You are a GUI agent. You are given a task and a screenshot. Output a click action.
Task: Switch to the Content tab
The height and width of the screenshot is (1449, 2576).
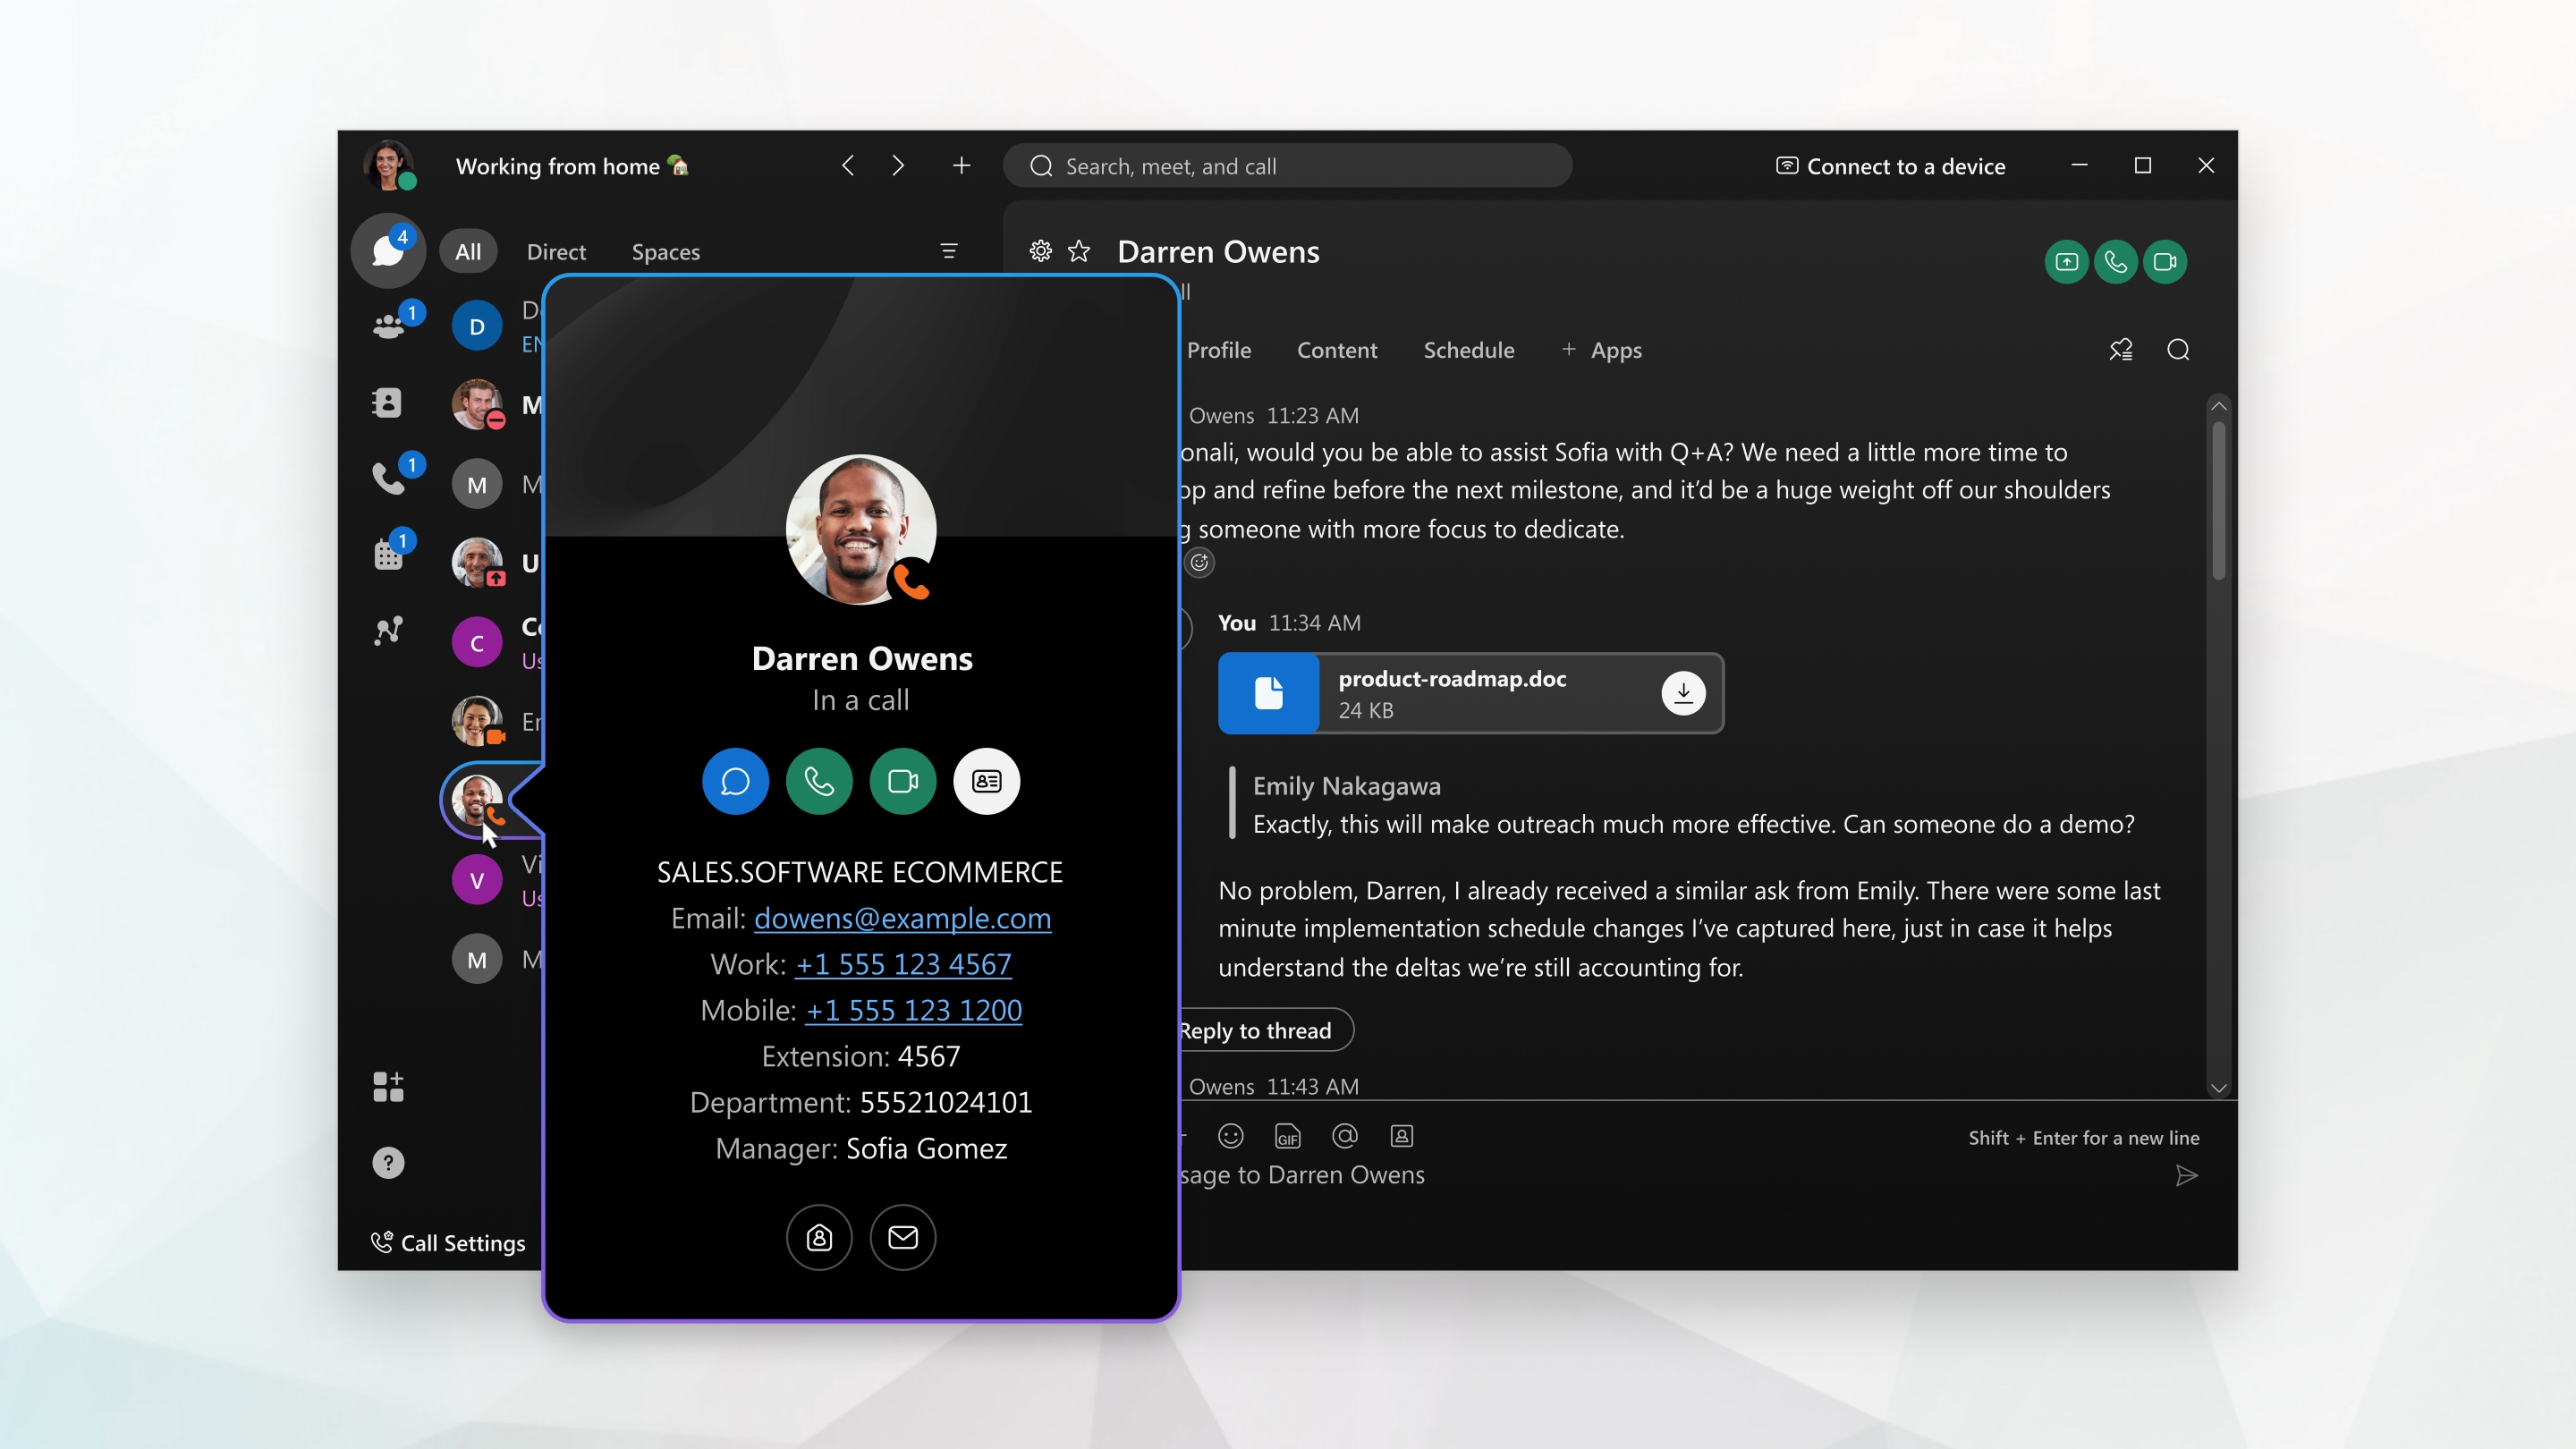coord(1336,350)
